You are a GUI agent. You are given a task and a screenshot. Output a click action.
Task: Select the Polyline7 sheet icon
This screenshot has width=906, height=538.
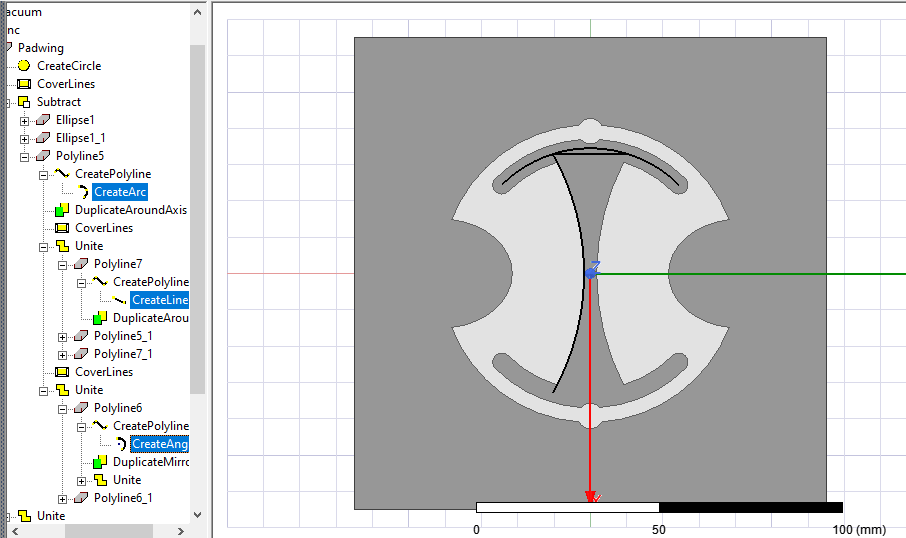tap(81, 264)
